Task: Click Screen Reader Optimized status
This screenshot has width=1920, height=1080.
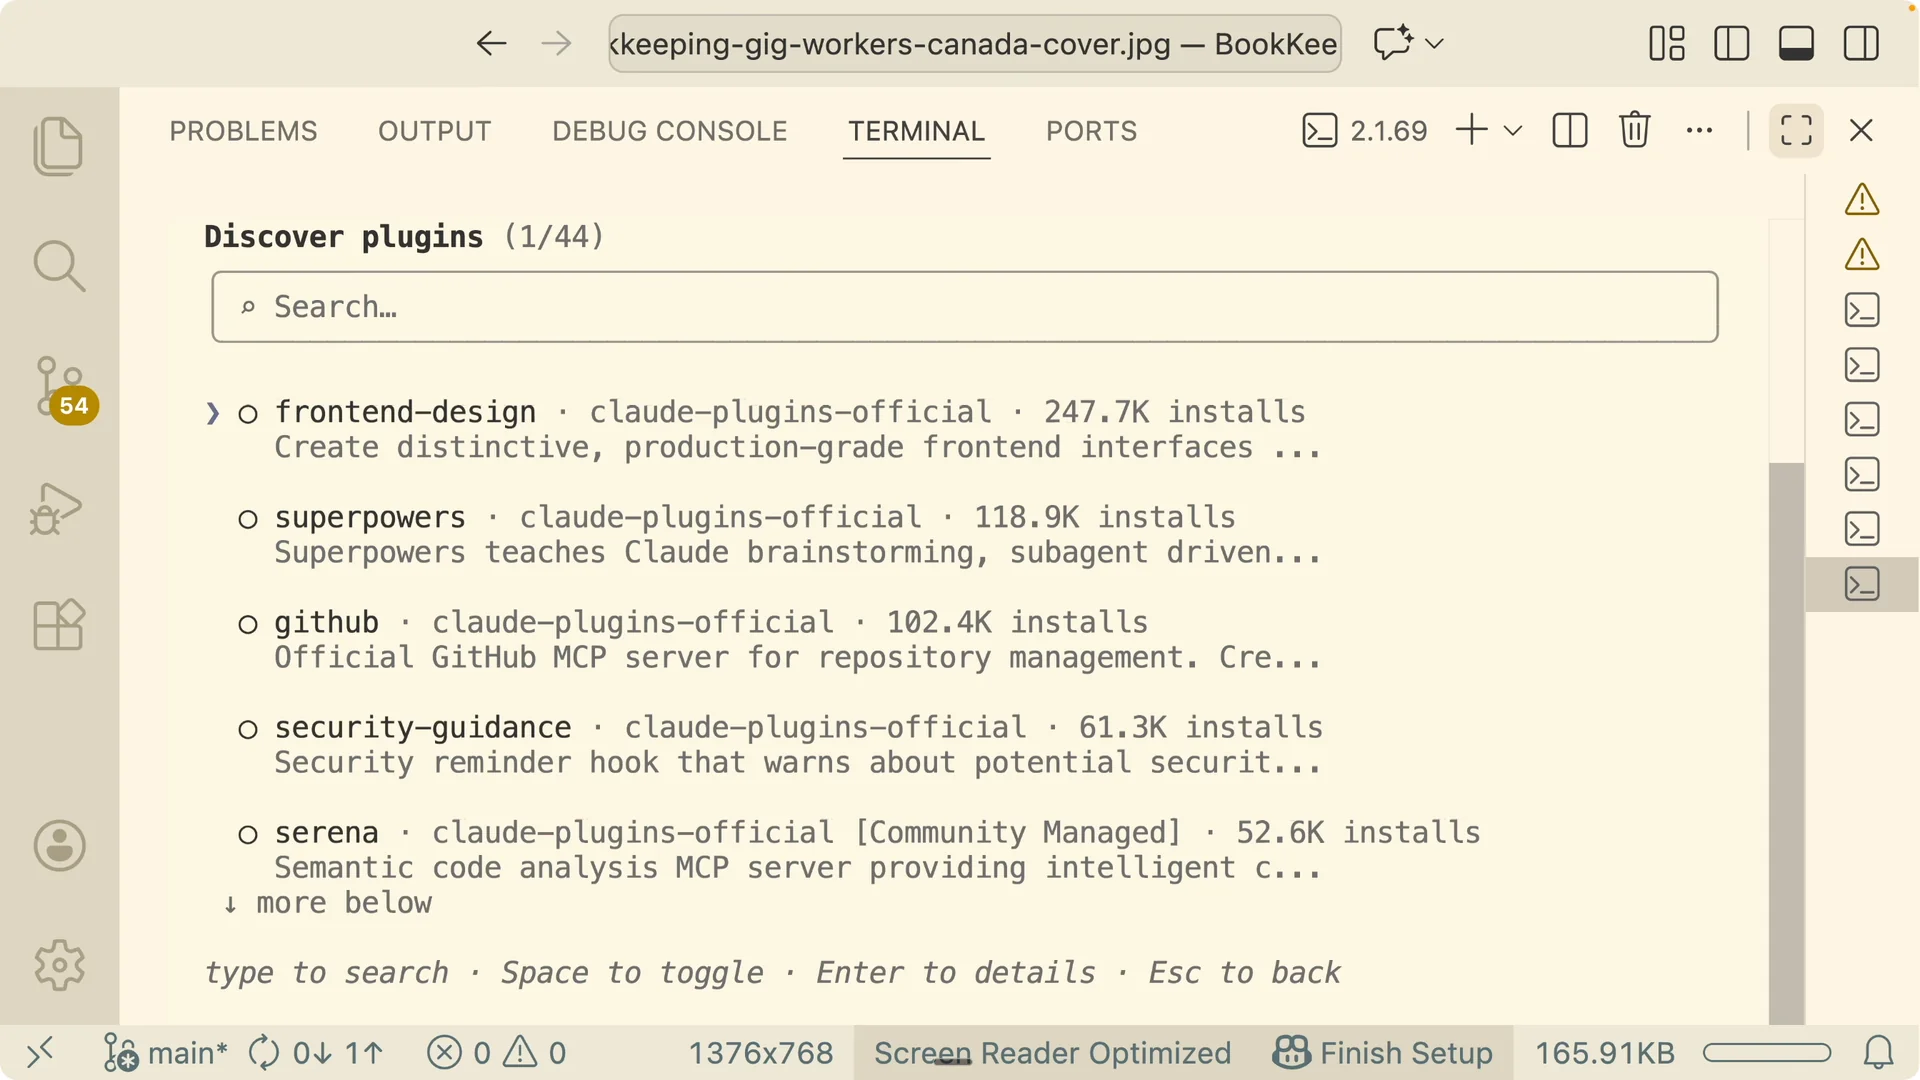Action: [x=1052, y=1053]
